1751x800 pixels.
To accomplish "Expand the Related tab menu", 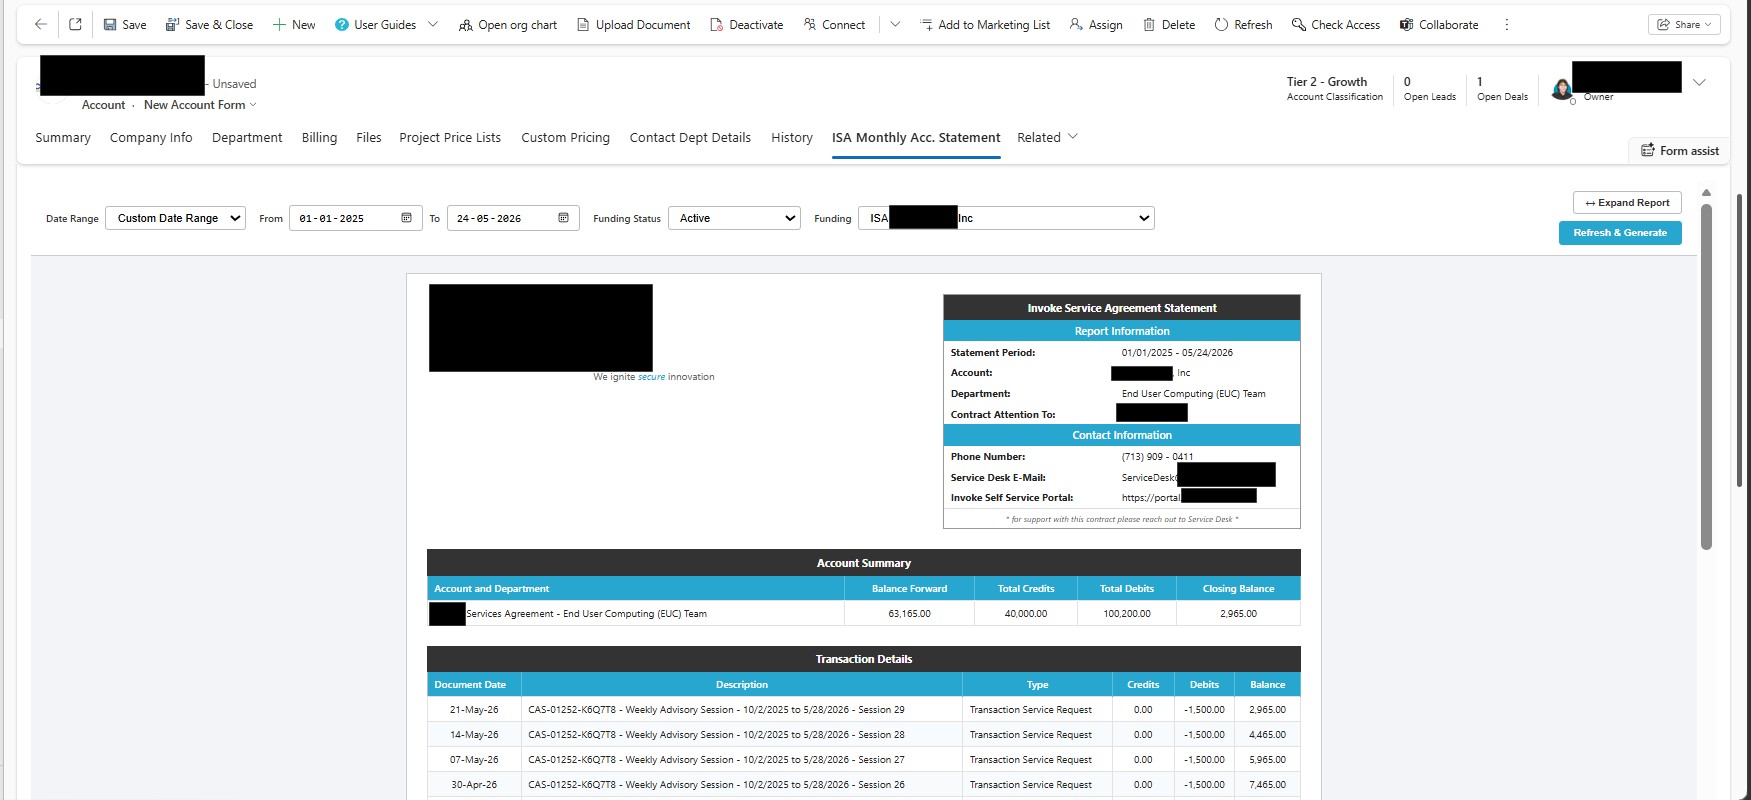I will [x=1047, y=138].
